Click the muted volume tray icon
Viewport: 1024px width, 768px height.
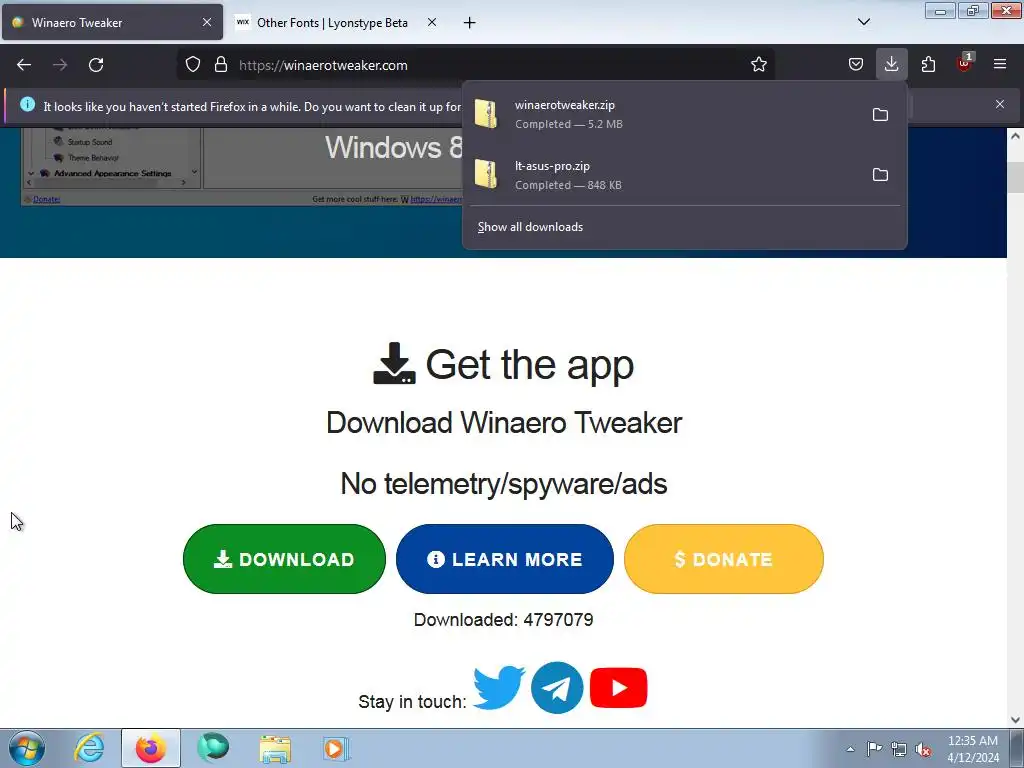923,750
